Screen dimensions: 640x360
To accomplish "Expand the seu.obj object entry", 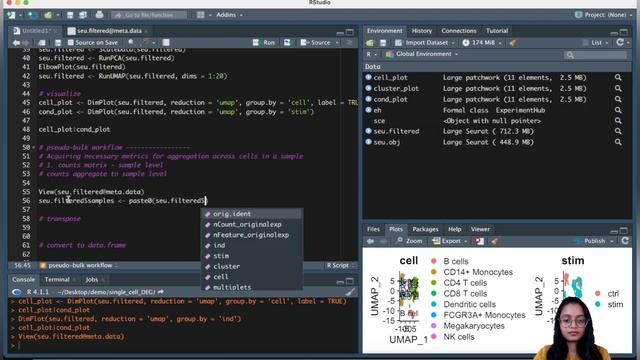I will tap(369, 142).
